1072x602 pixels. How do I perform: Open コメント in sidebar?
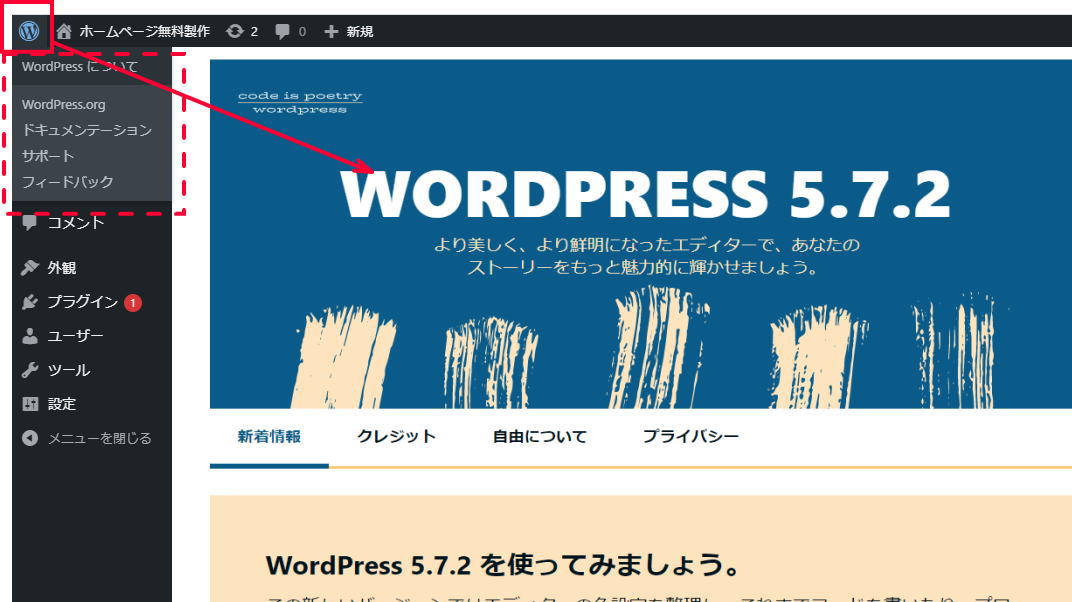tap(76, 223)
